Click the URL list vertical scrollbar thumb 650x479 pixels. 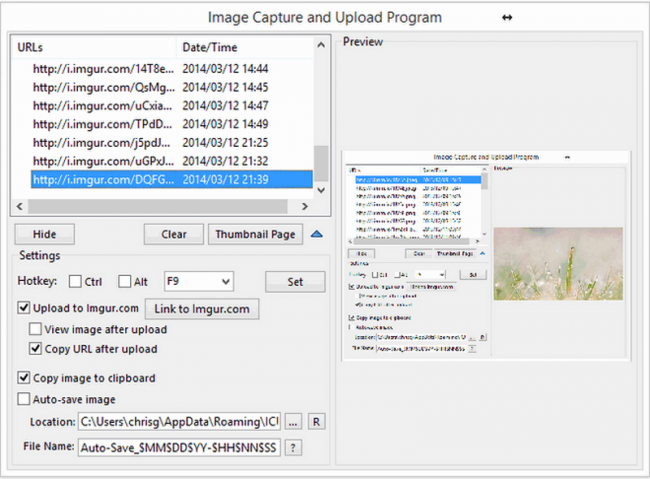pyautogui.click(x=321, y=163)
